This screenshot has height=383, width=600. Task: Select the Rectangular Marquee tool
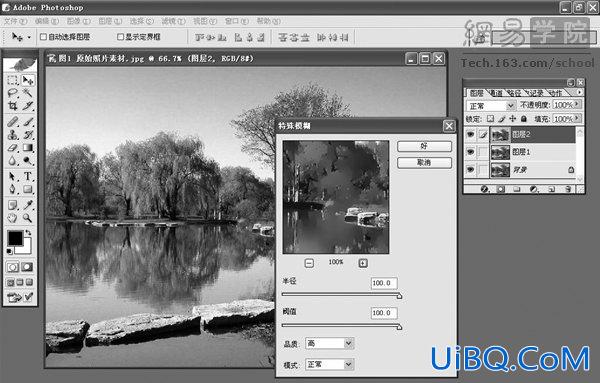(13, 80)
